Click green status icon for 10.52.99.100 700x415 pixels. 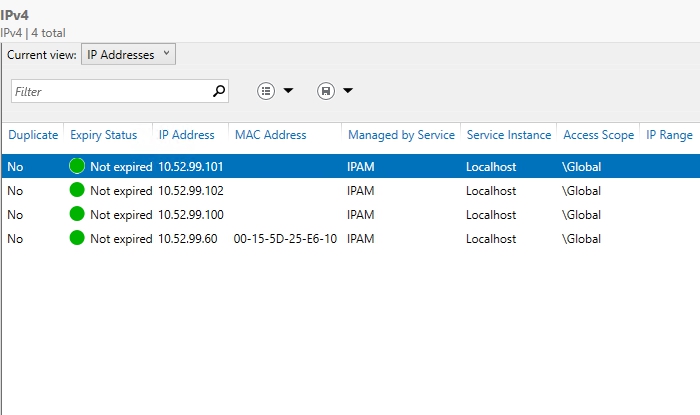(x=77, y=214)
